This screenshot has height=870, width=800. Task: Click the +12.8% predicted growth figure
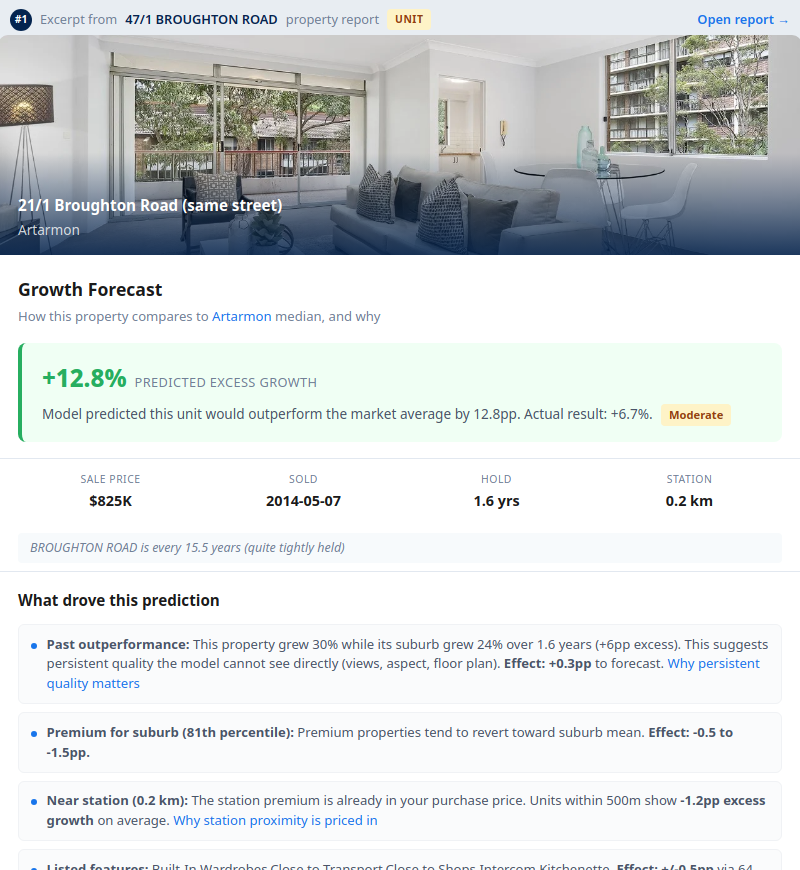[x=84, y=379]
